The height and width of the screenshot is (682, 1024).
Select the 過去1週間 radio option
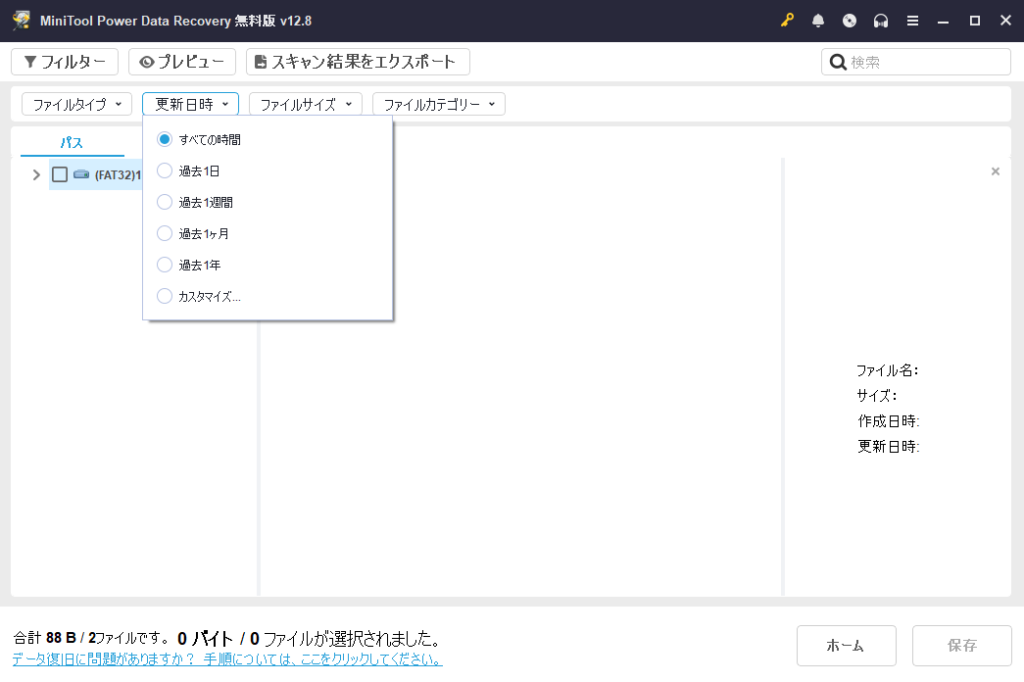coord(165,202)
